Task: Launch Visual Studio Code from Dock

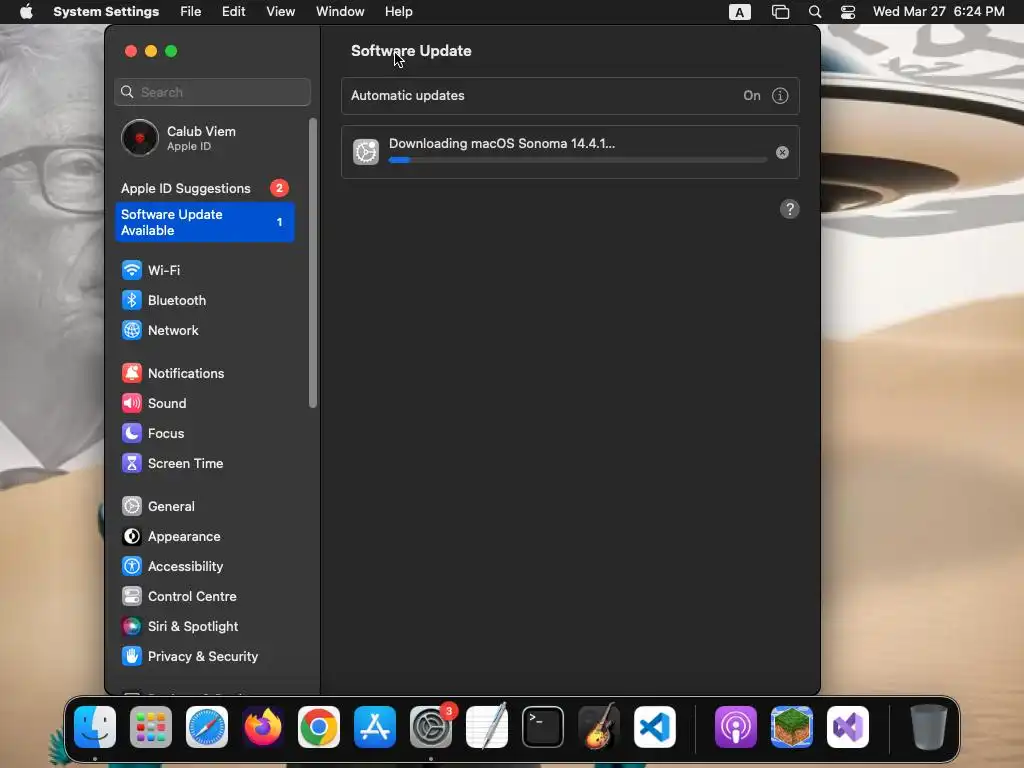Action: tap(655, 727)
